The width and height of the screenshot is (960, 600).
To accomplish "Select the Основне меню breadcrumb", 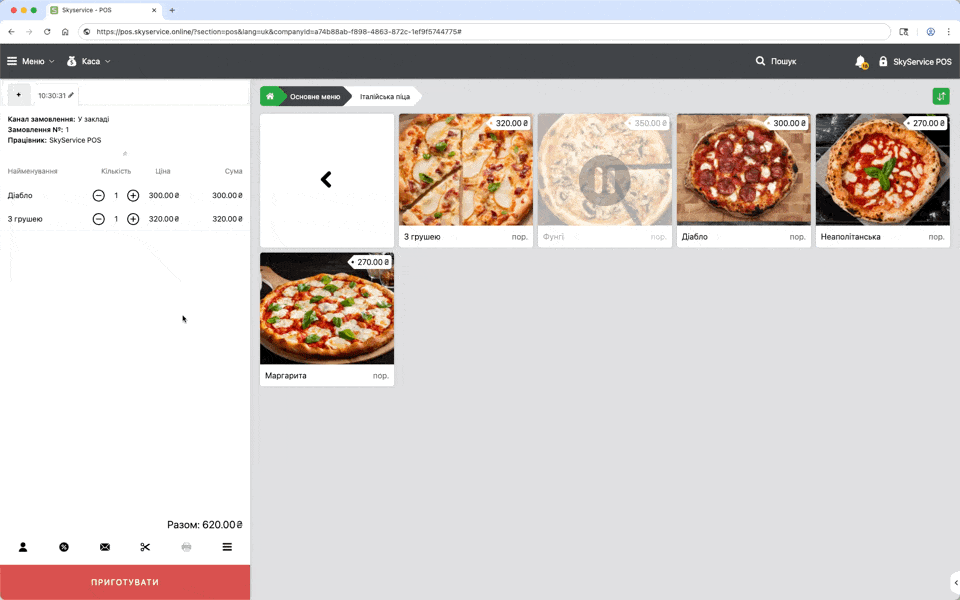I will [x=314, y=97].
